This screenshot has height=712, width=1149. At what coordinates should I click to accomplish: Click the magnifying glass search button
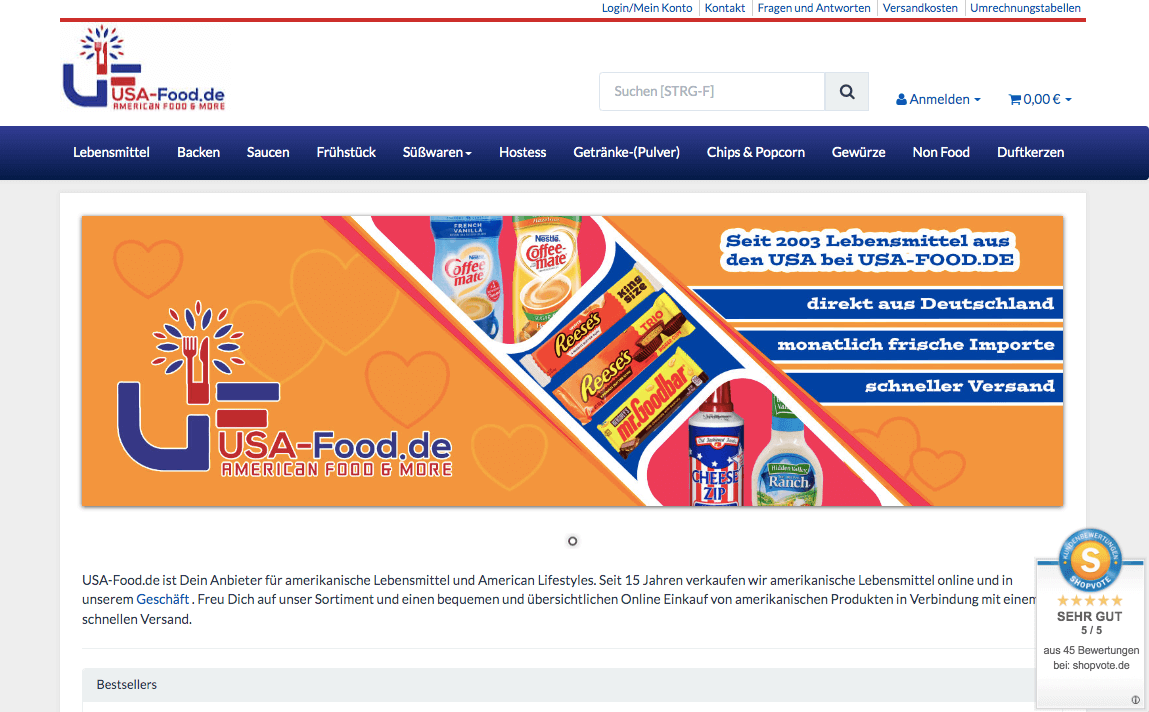(846, 92)
